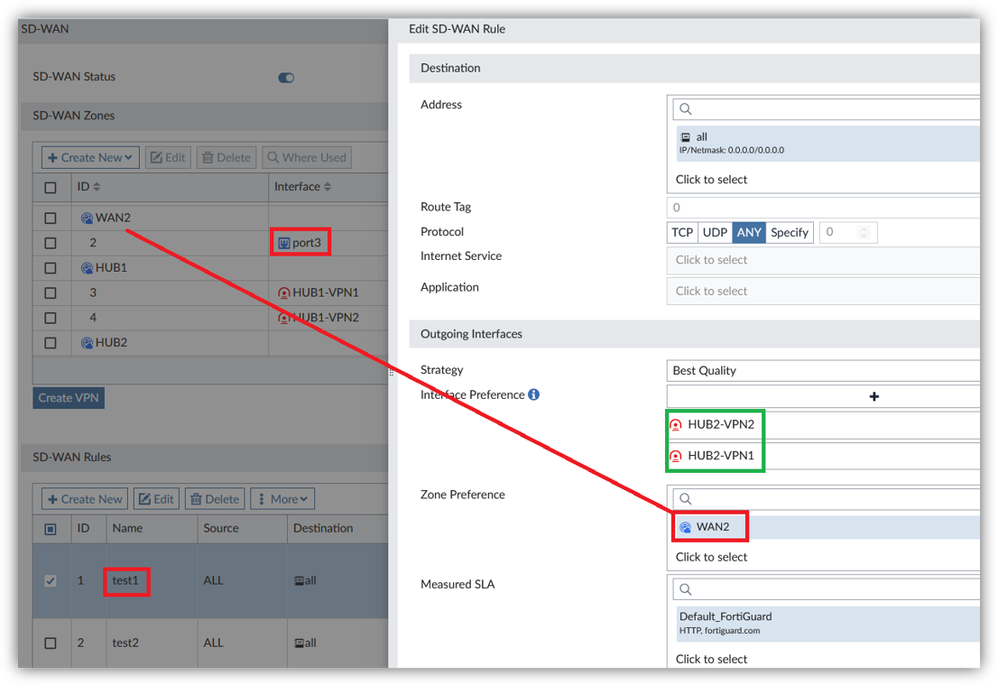The width and height of the screenshot is (998, 686).
Task: Select the test2 rule name
Action: coord(125,643)
